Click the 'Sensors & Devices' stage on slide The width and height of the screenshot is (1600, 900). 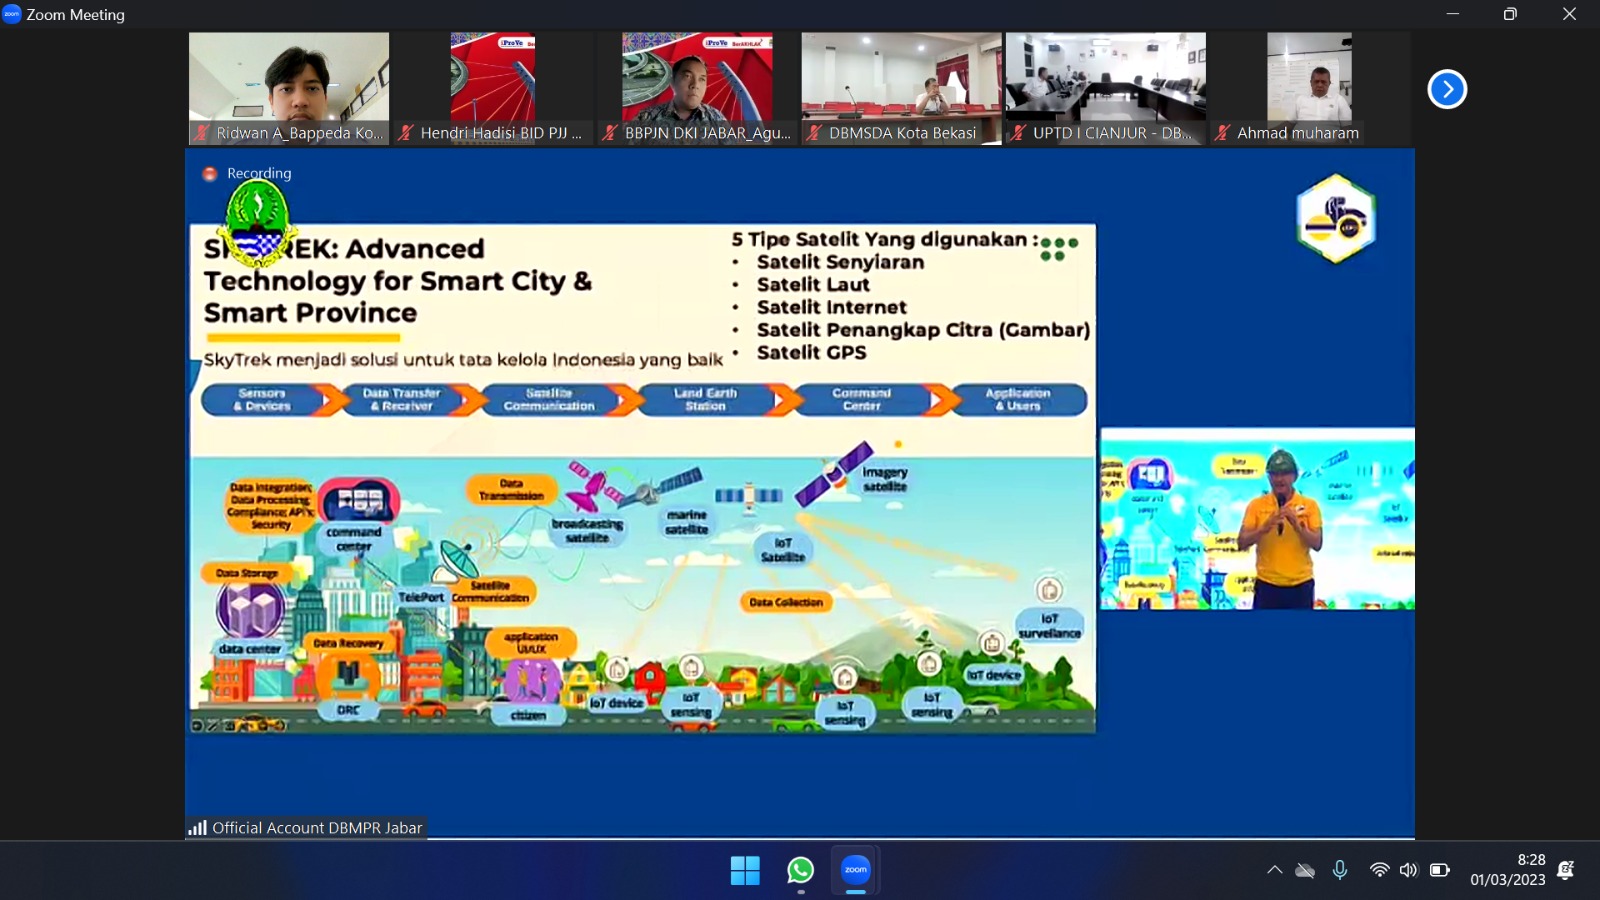263,400
